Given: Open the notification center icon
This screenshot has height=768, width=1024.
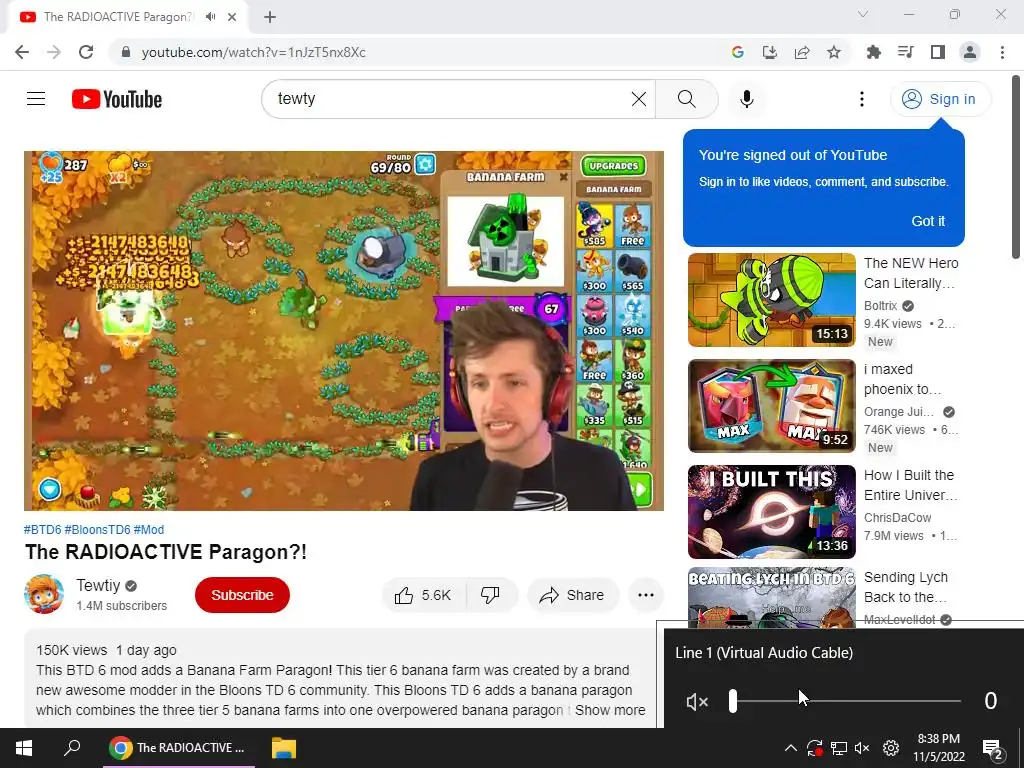Looking at the screenshot, I should pyautogui.click(x=992, y=748).
